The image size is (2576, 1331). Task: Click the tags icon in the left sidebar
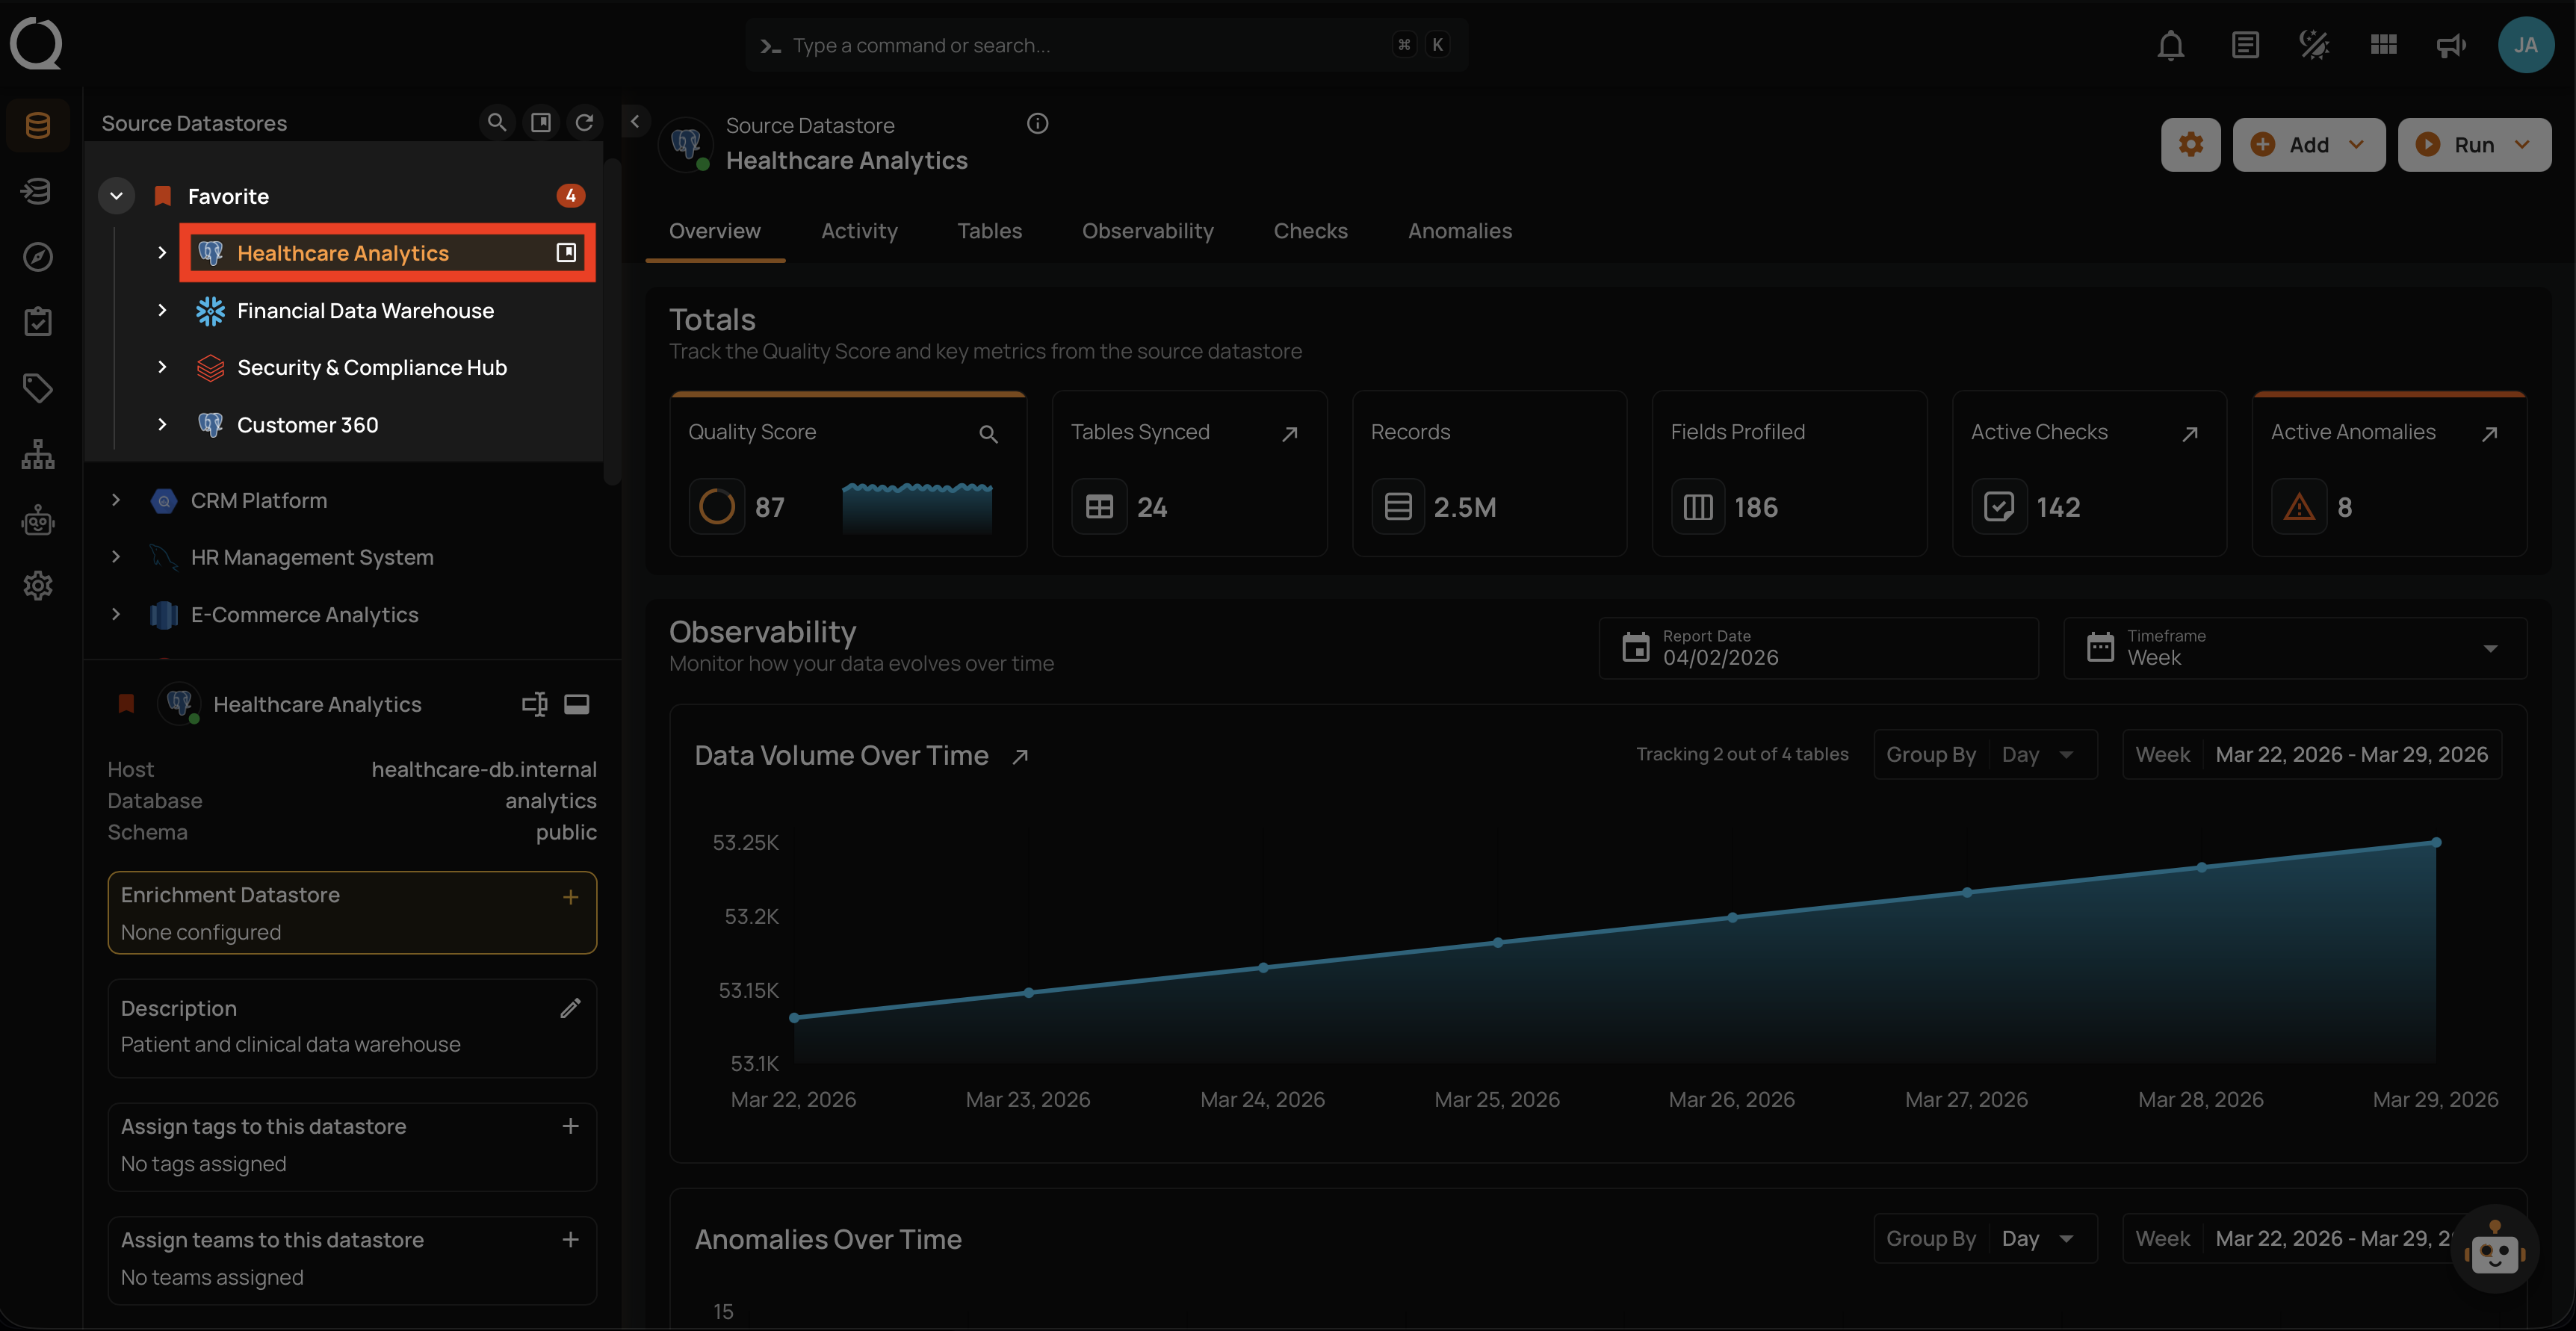37,388
